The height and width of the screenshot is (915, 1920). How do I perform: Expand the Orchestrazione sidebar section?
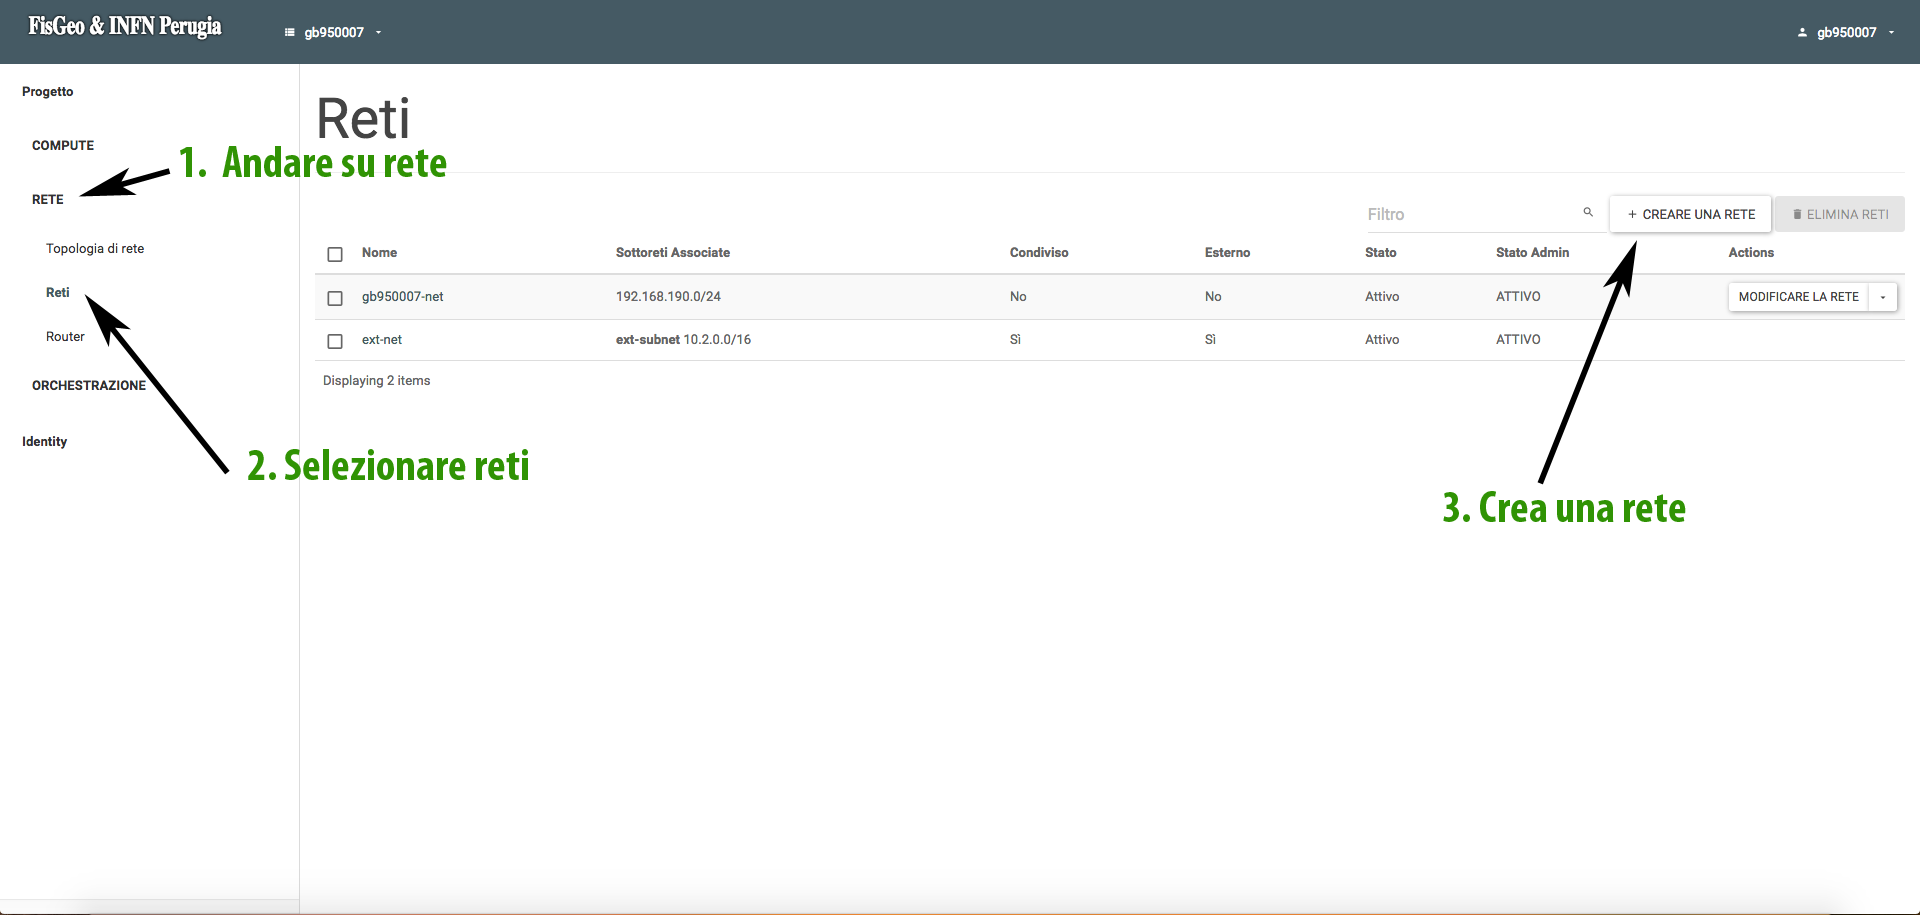click(89, 386)
